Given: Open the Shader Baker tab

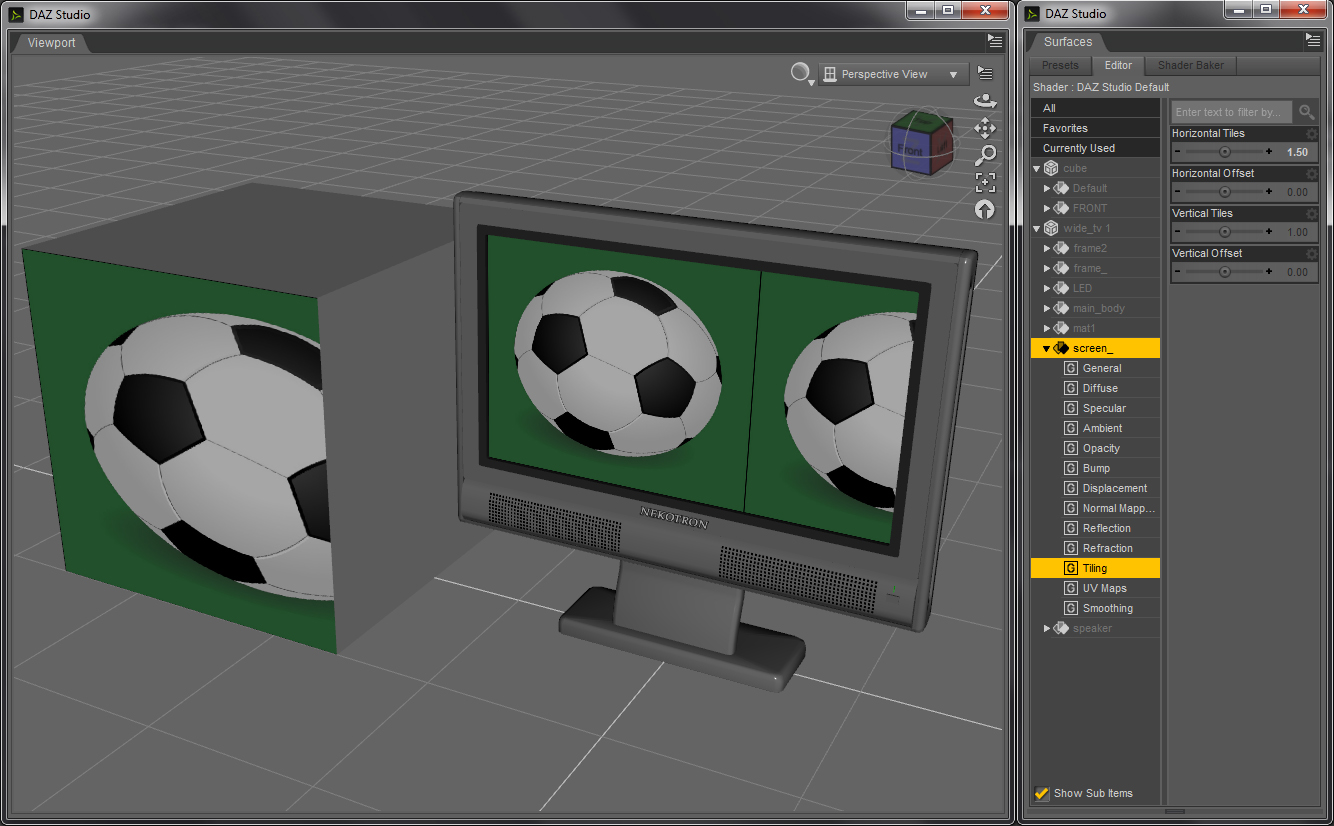Looking at the screenshot, I should (1191, 65).
